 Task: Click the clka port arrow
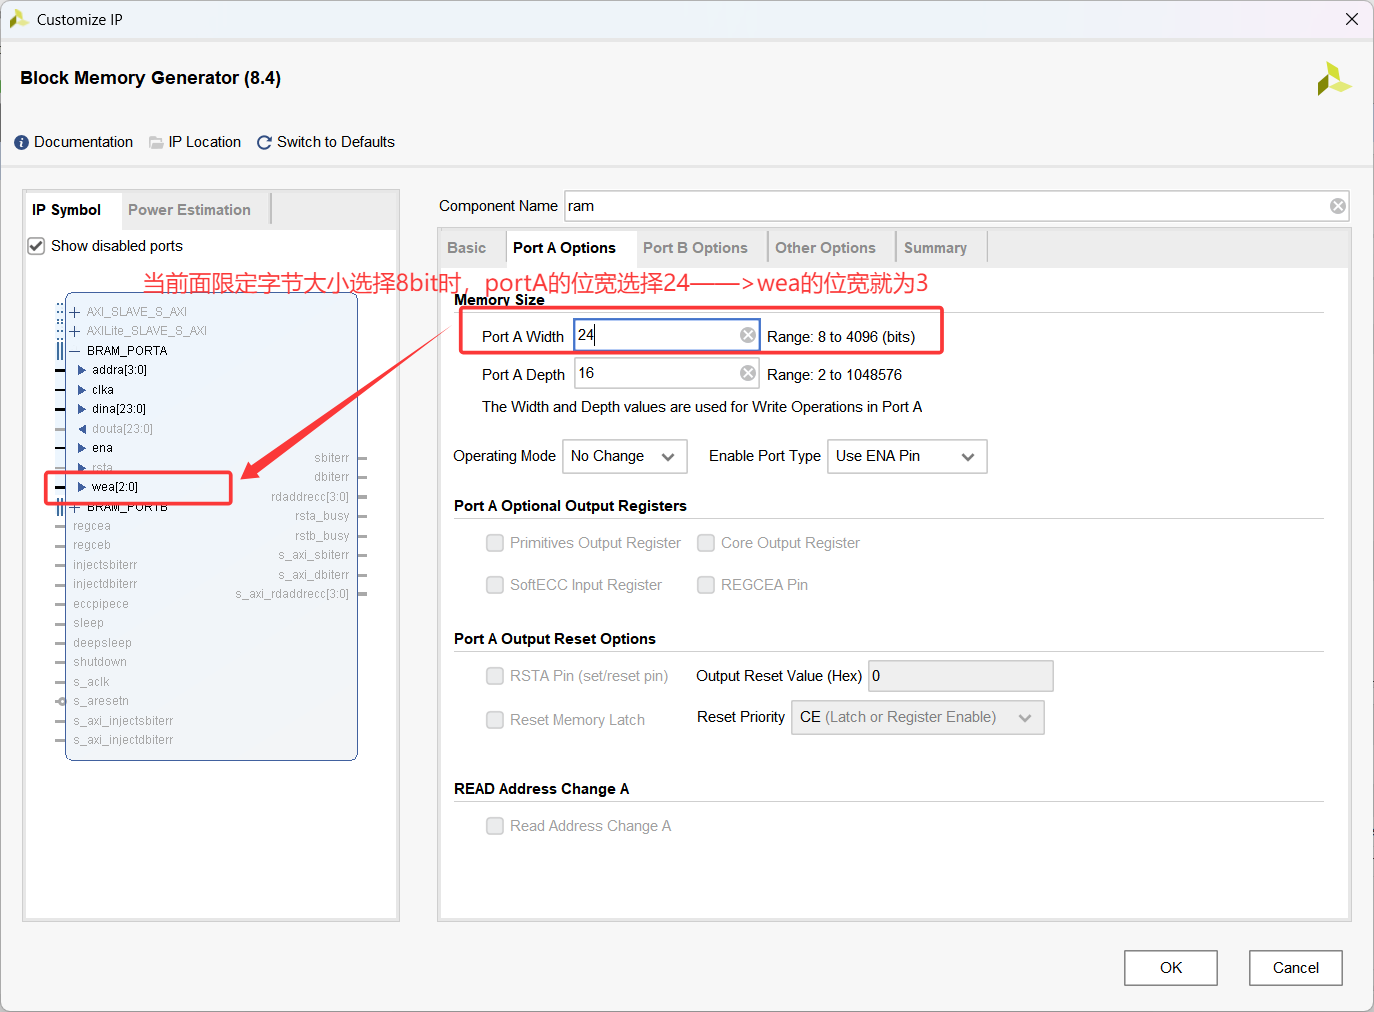tap(82, 390)
